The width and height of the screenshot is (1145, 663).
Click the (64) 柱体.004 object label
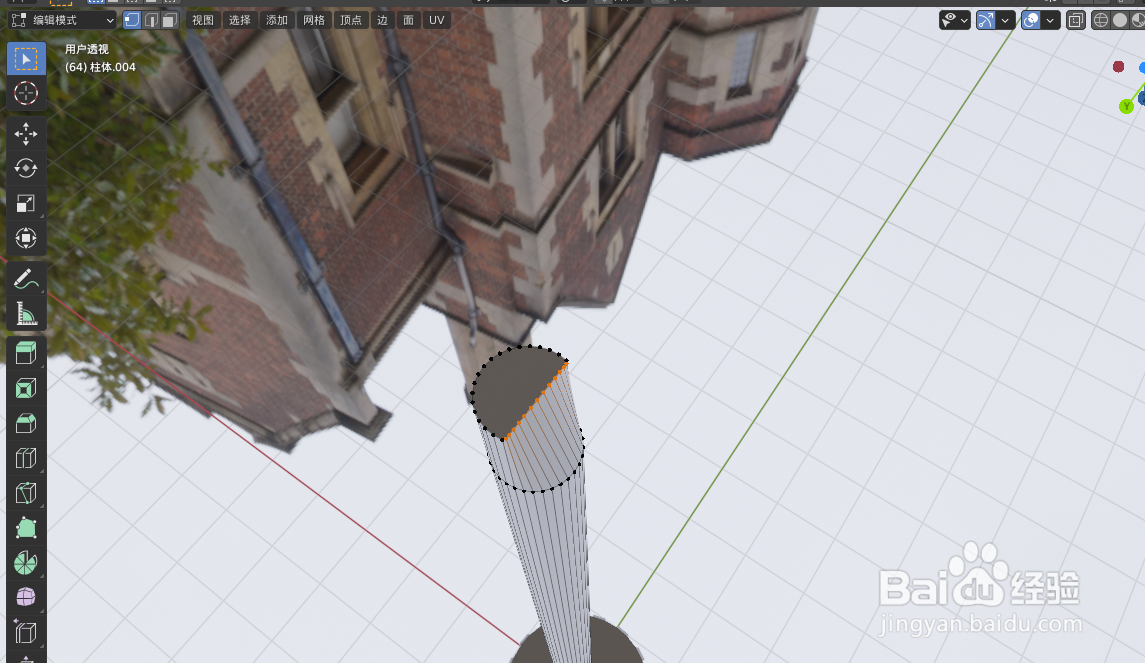(x=100, y=67)
